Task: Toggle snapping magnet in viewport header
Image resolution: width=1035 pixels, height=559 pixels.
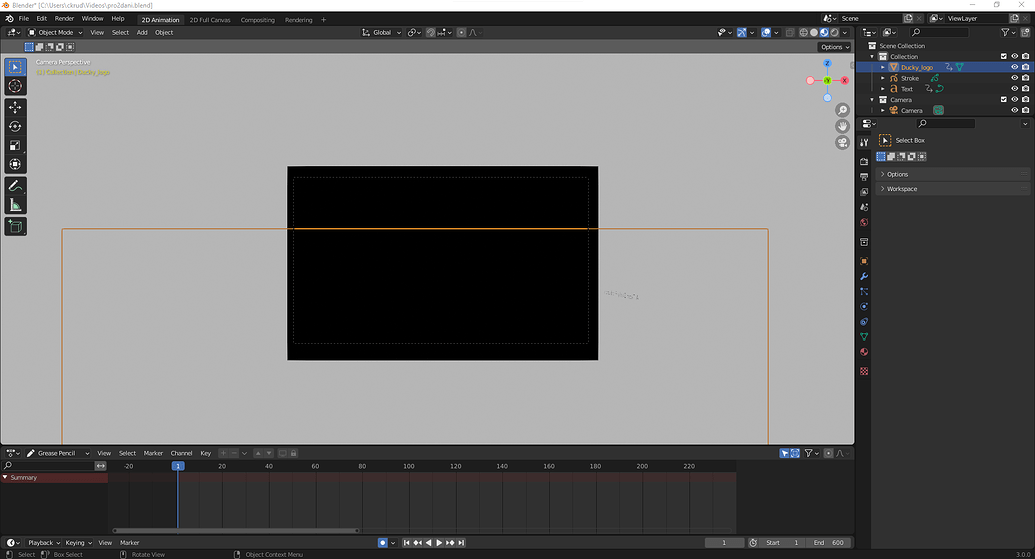Action: click(x=430, y=32)
